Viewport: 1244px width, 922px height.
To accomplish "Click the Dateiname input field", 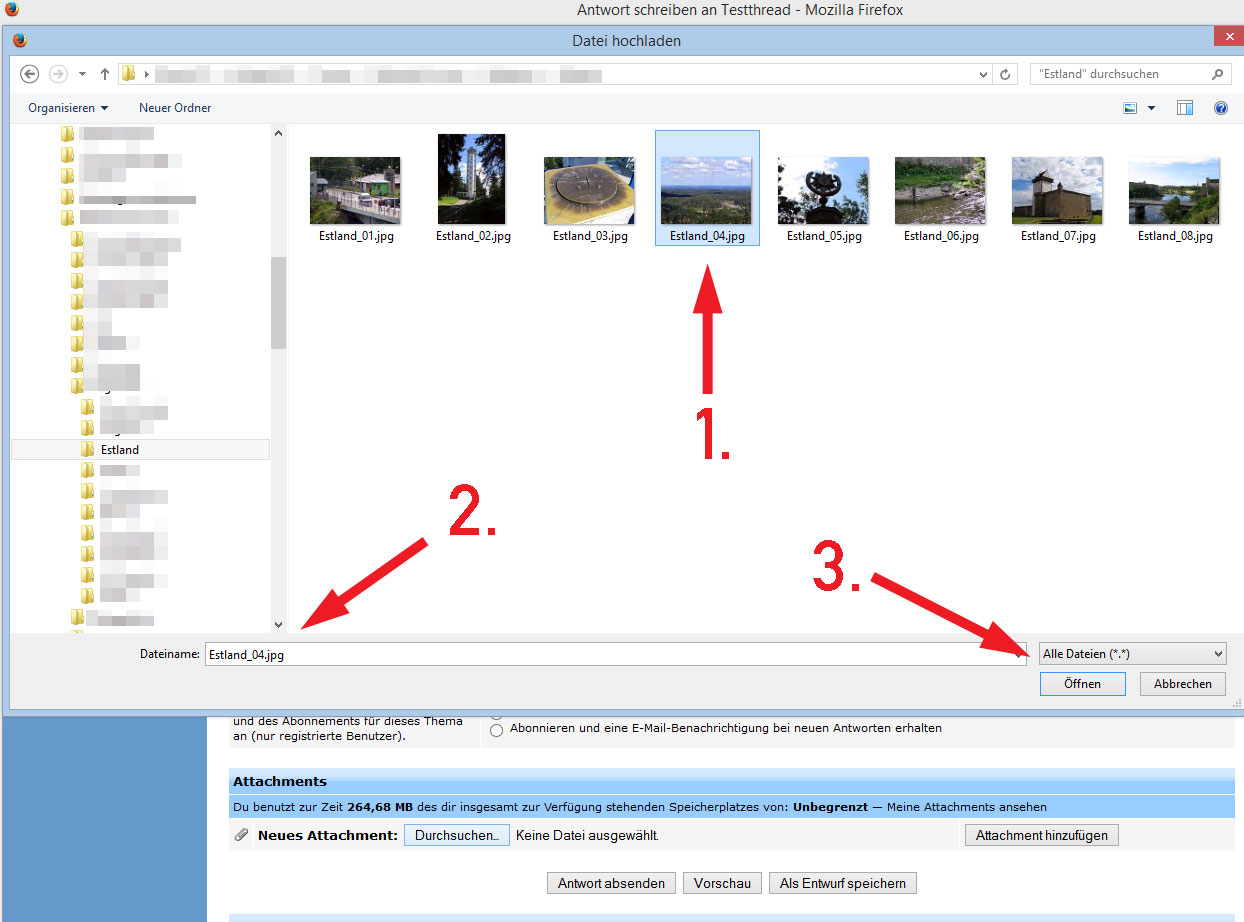I will click(x=600, y=654).
